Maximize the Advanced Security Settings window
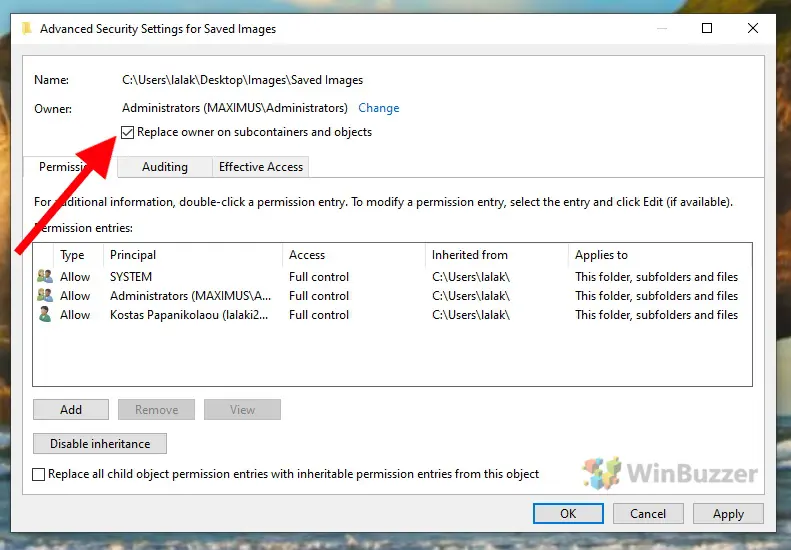Image resolution: width=791 pixels, height=550 pixels. click(x=707, y=28)
